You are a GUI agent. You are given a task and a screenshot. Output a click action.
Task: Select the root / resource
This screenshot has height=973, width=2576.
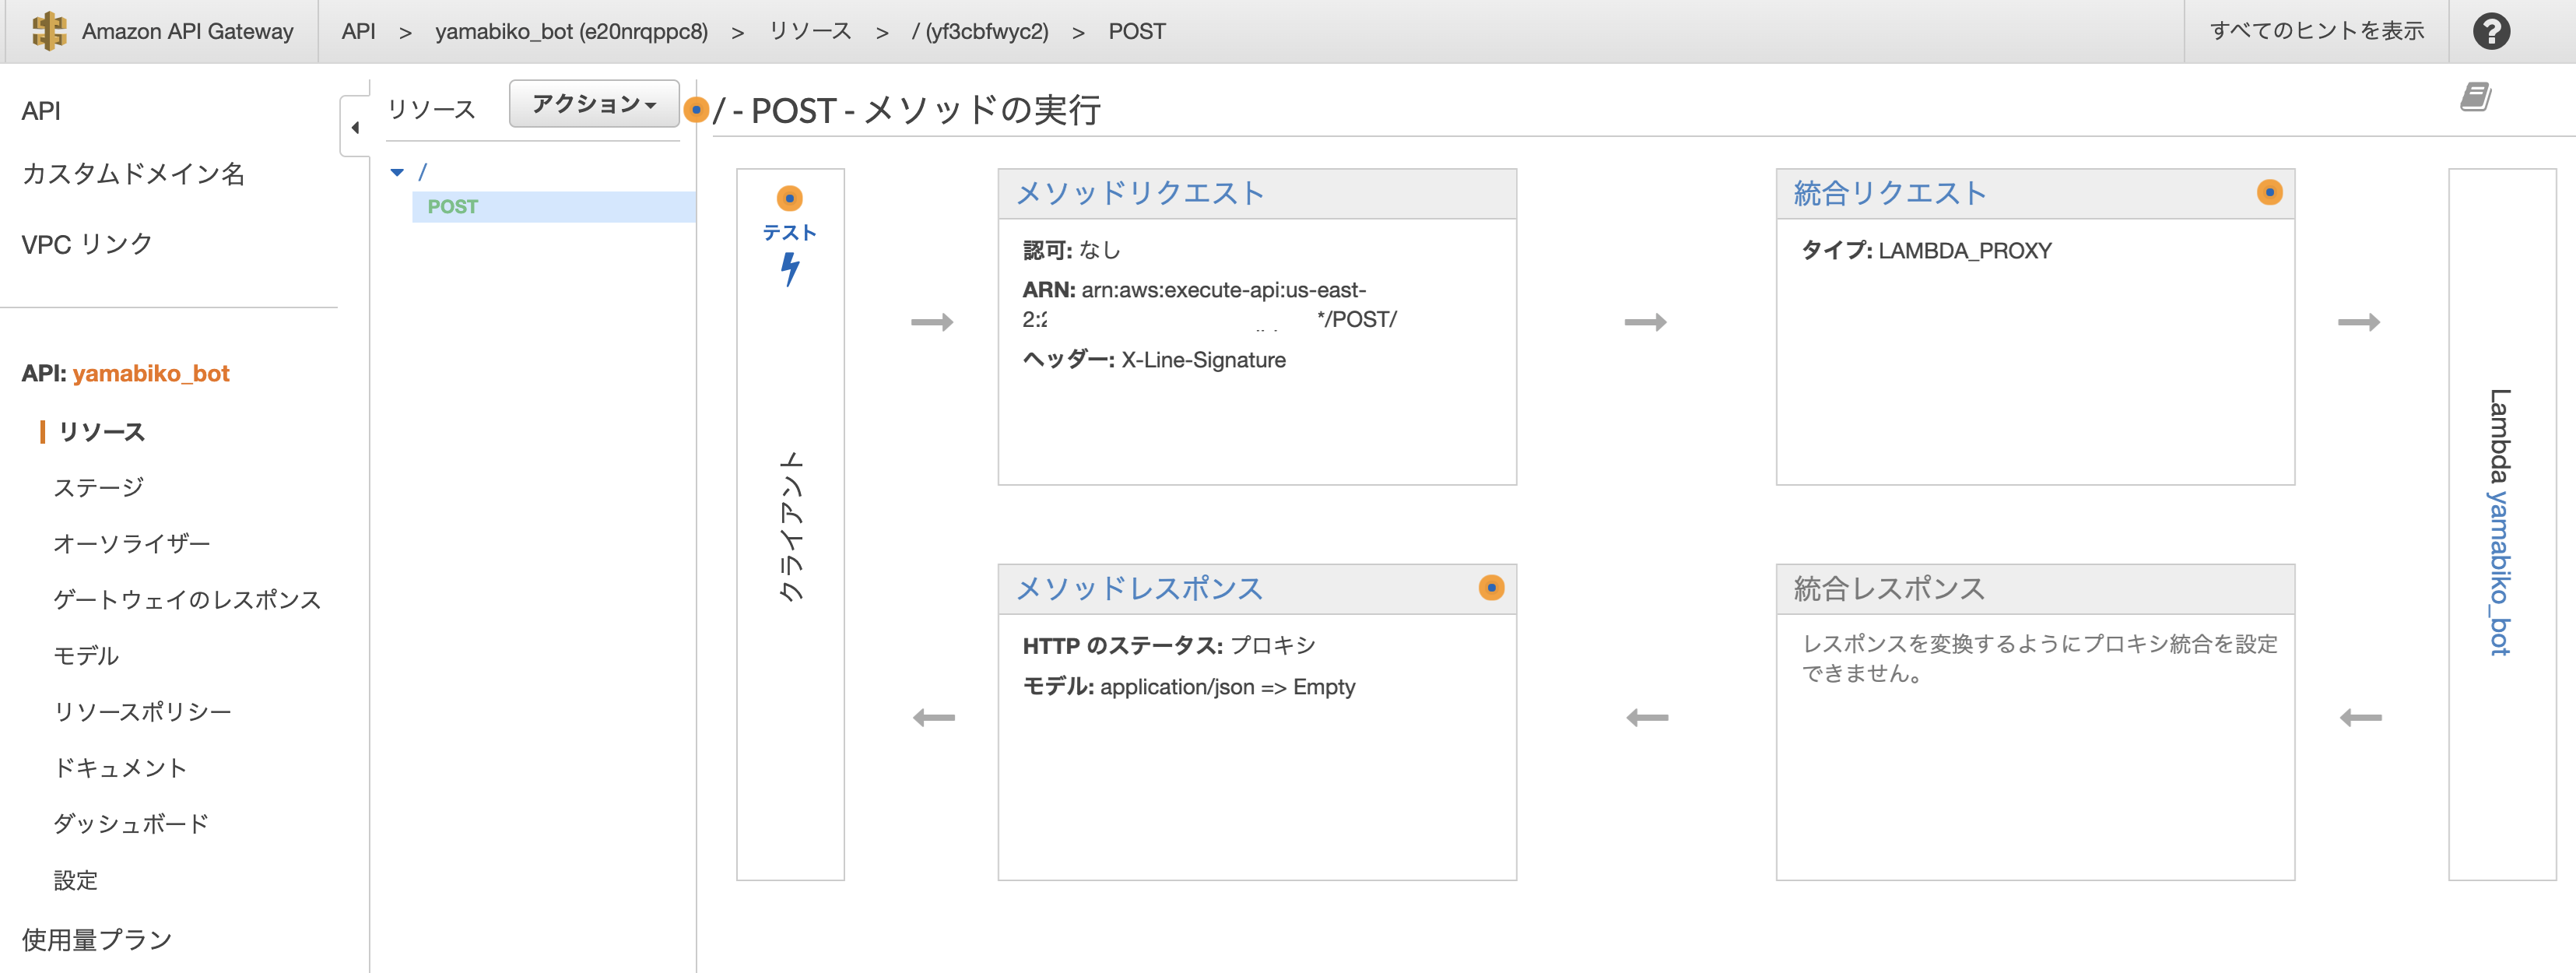click(422, 172)
